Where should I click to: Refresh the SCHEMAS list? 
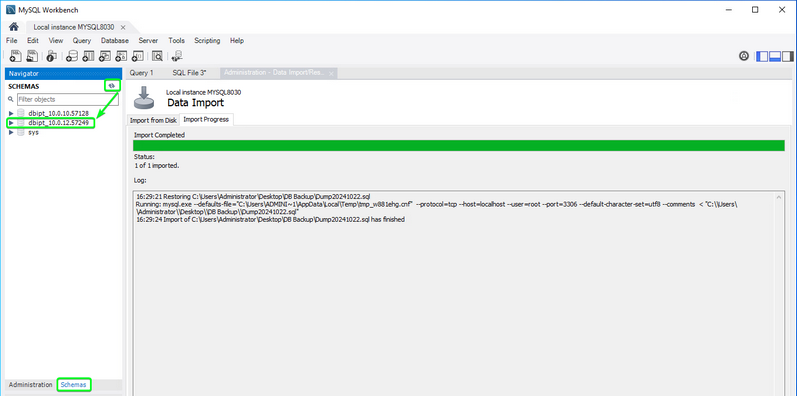pyautogui.click(x=112, y=86)
